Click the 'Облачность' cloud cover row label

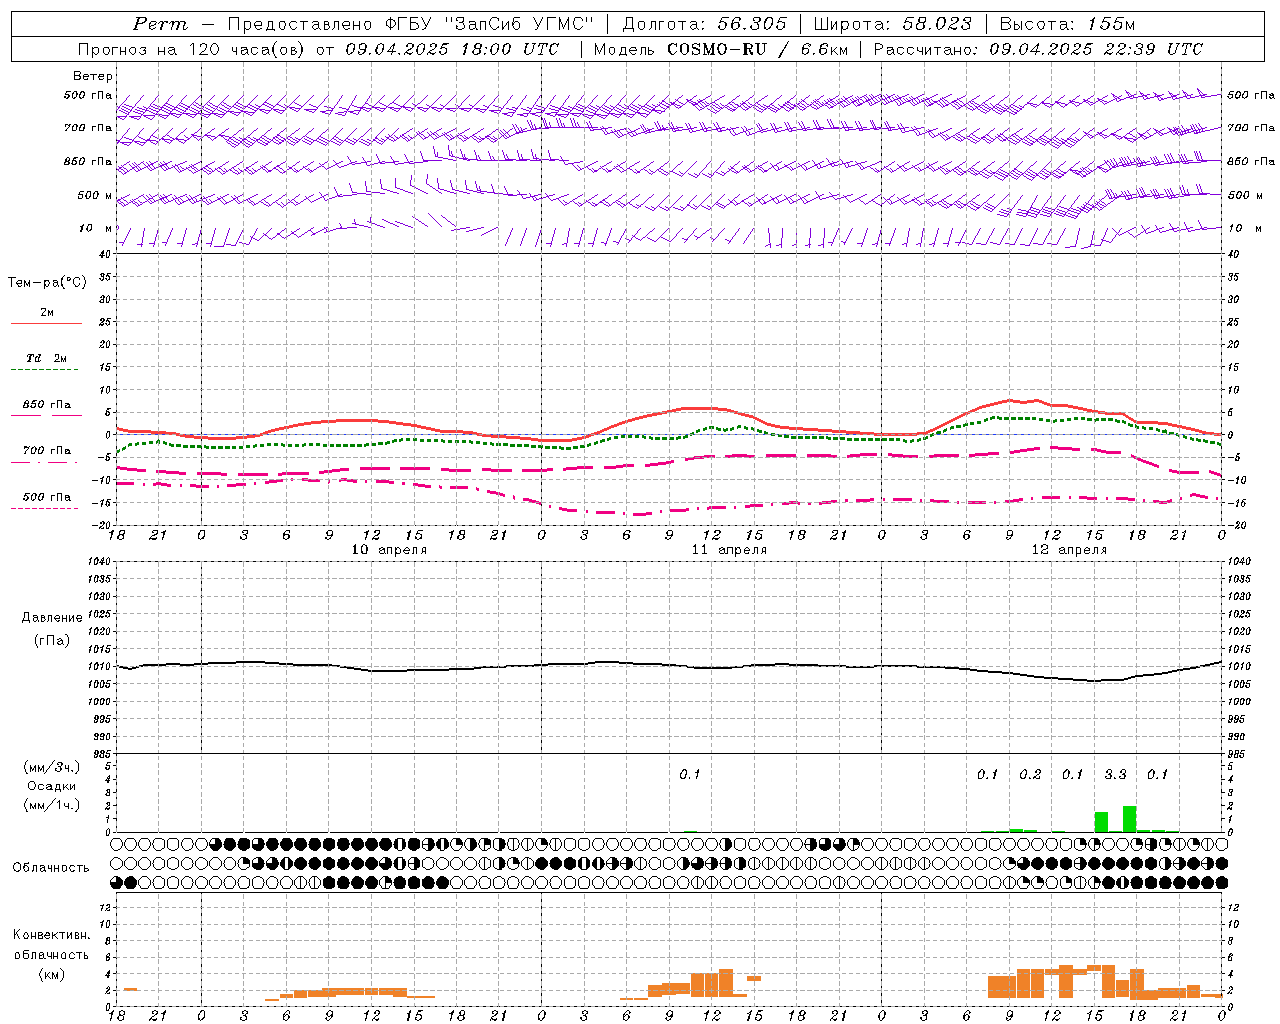coord(51,868)
